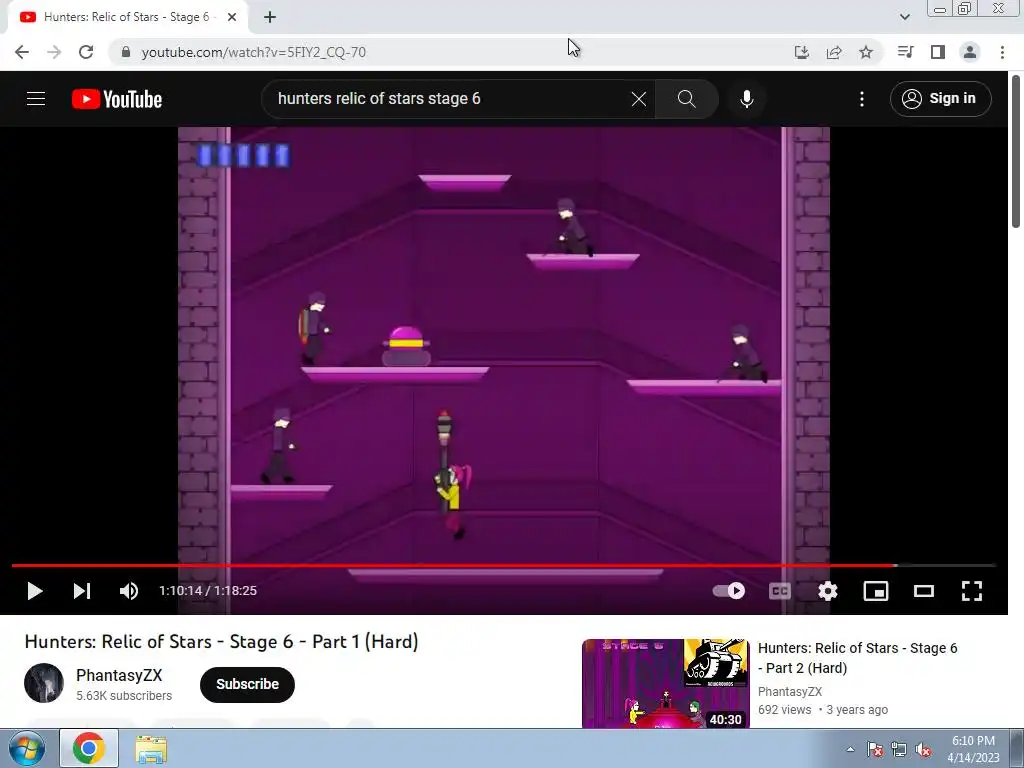Bookmark this tab star icon

click(866, 52)
